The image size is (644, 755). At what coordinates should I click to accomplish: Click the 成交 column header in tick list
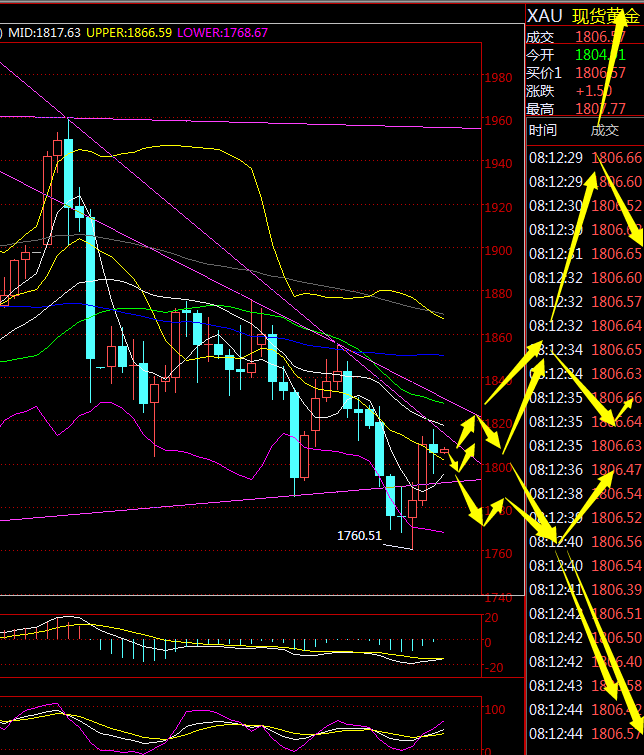tap(605, 131)
